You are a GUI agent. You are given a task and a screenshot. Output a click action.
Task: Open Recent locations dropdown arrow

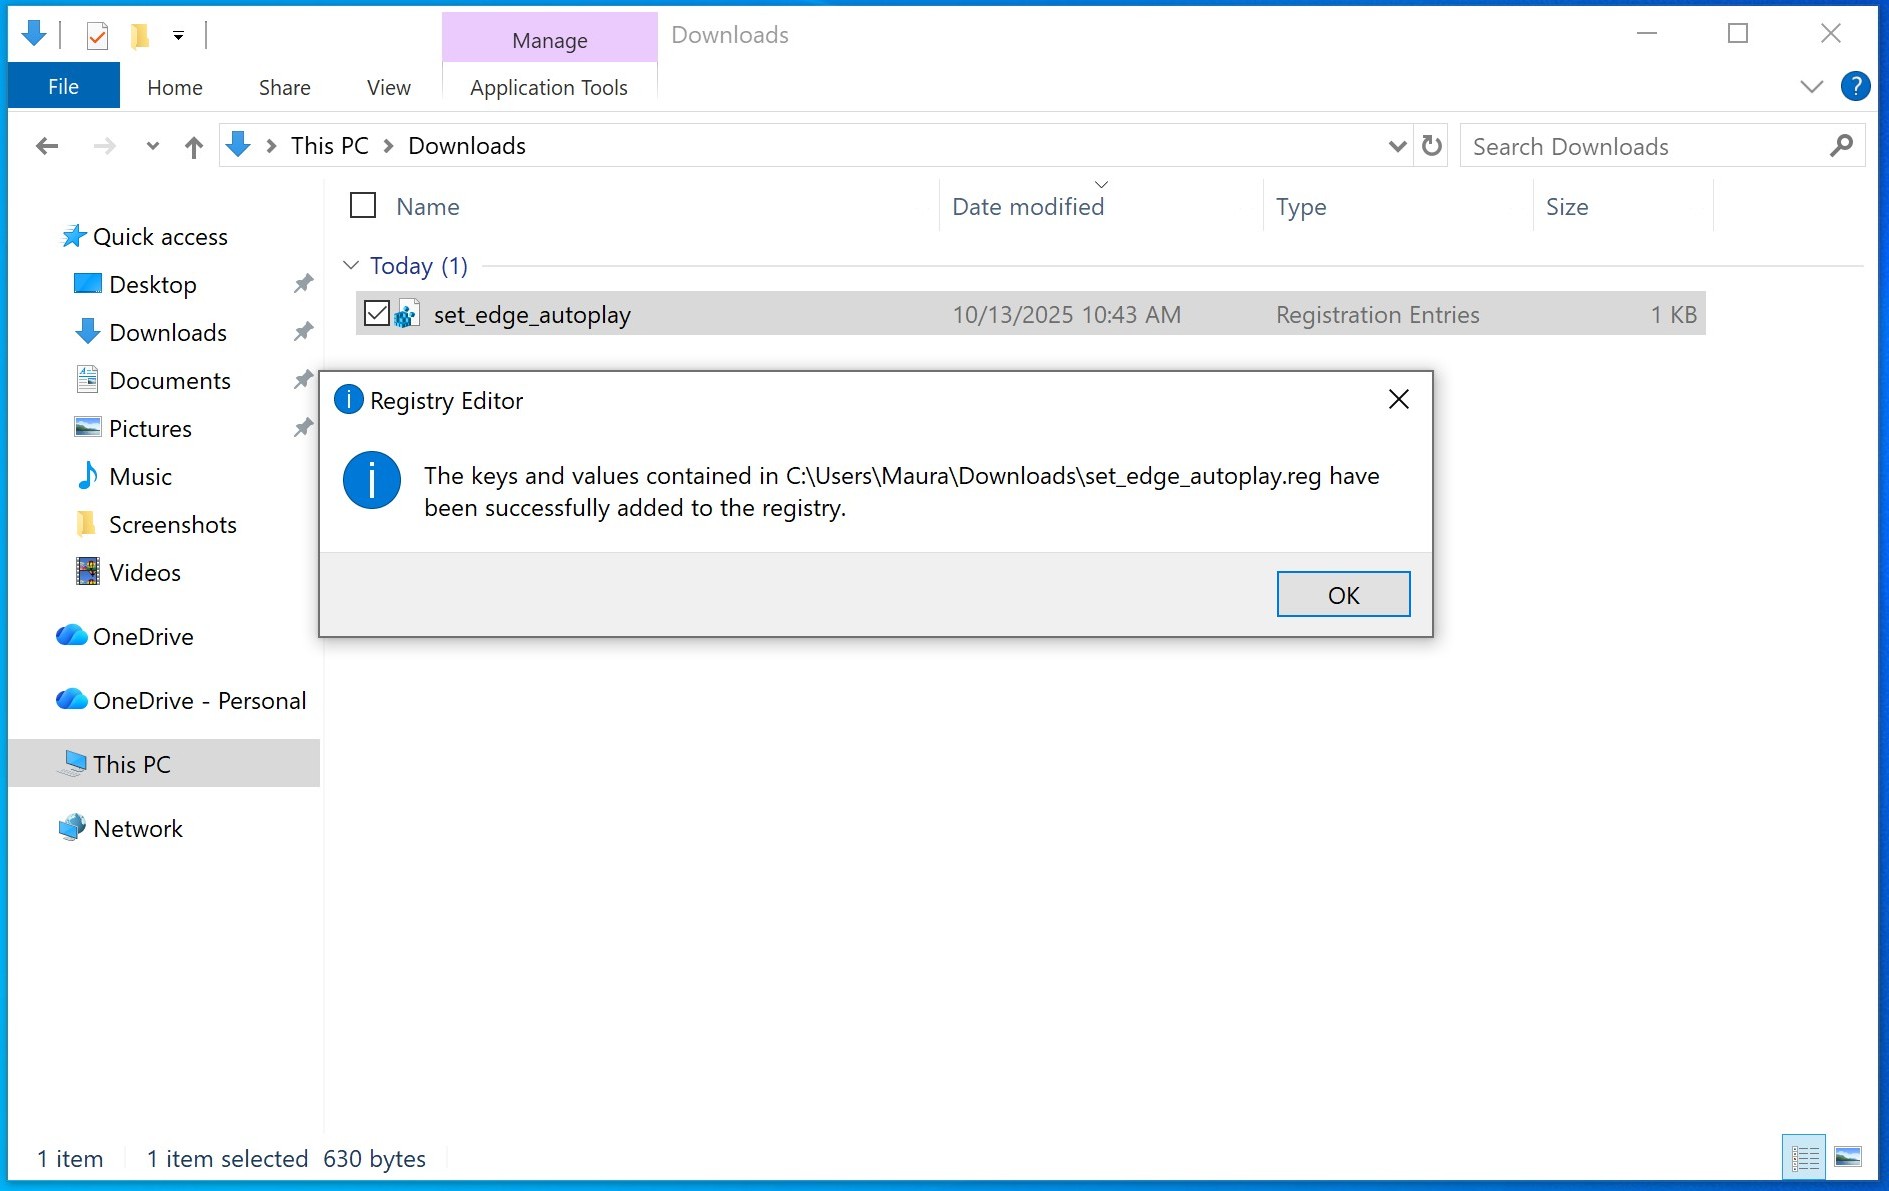152,147
